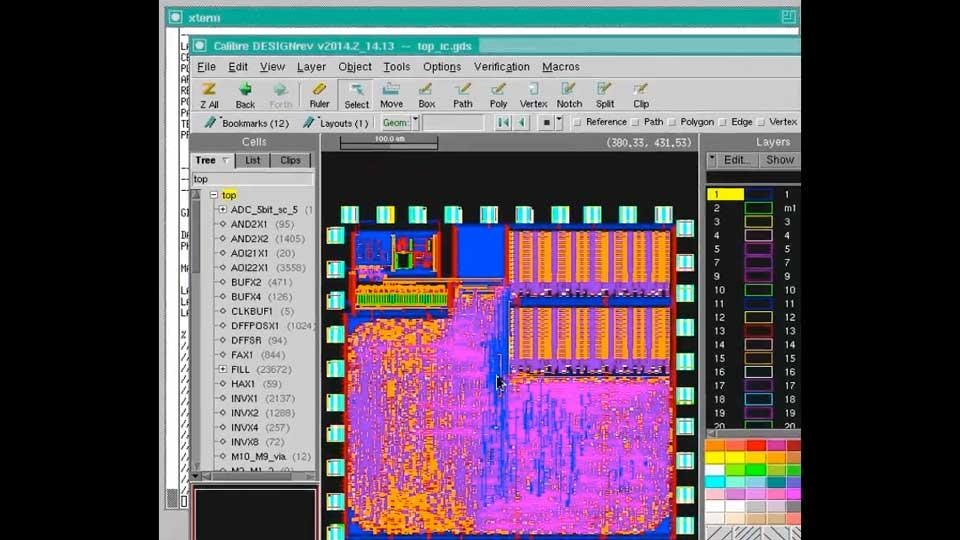Viewport: 960px width, 540px height.
Task: Select the Ruler tool
Action: 319,95
